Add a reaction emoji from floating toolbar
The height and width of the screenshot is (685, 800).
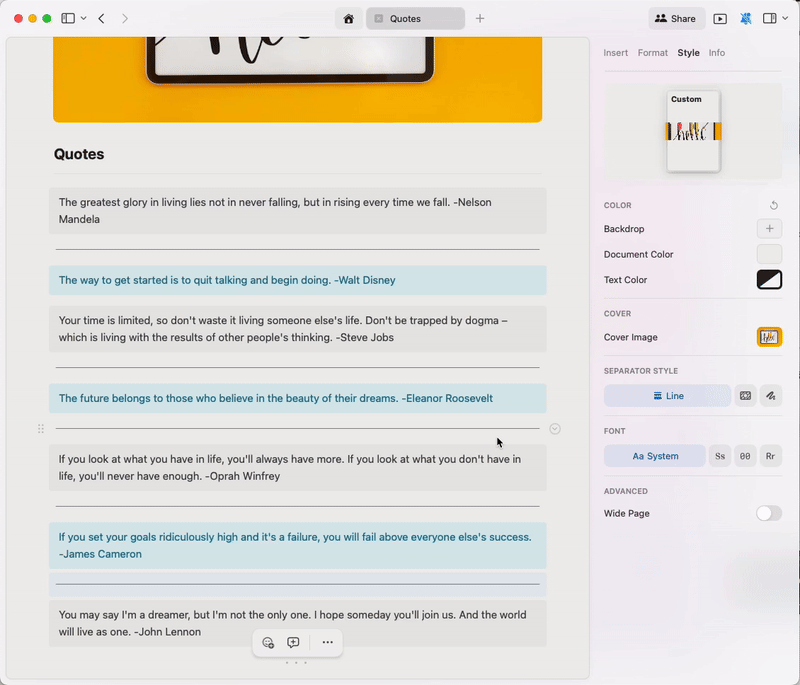coord(268,643)
